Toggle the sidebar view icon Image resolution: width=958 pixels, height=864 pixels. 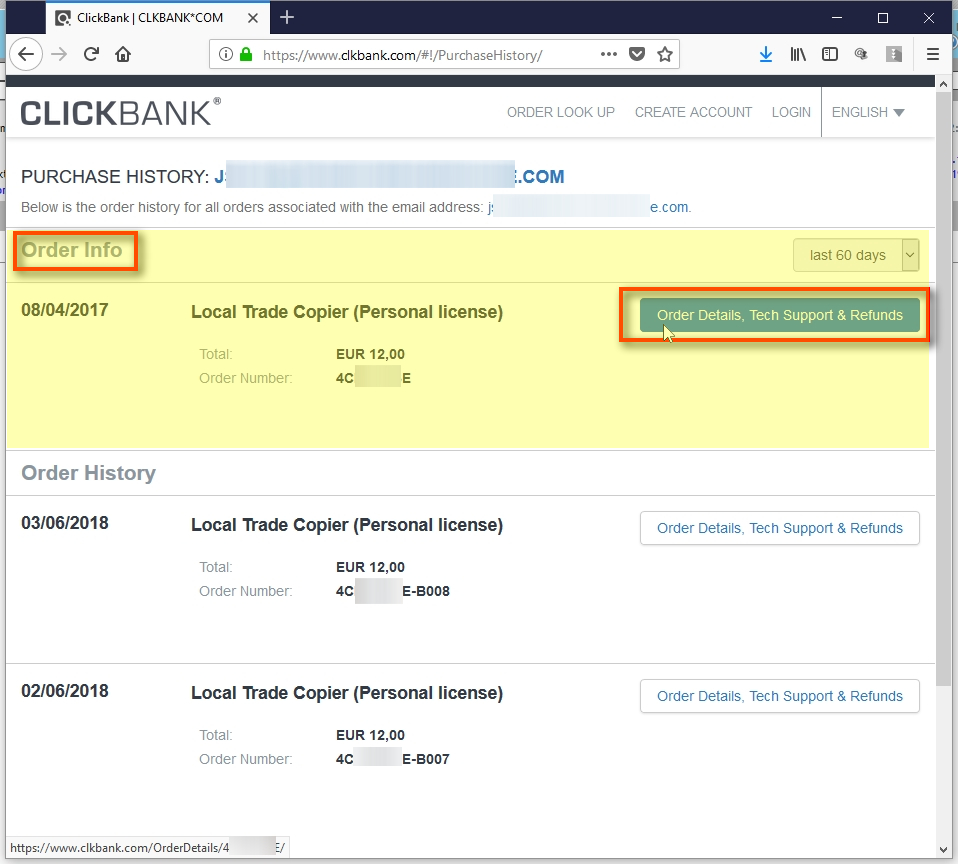[x=830, y=54]
